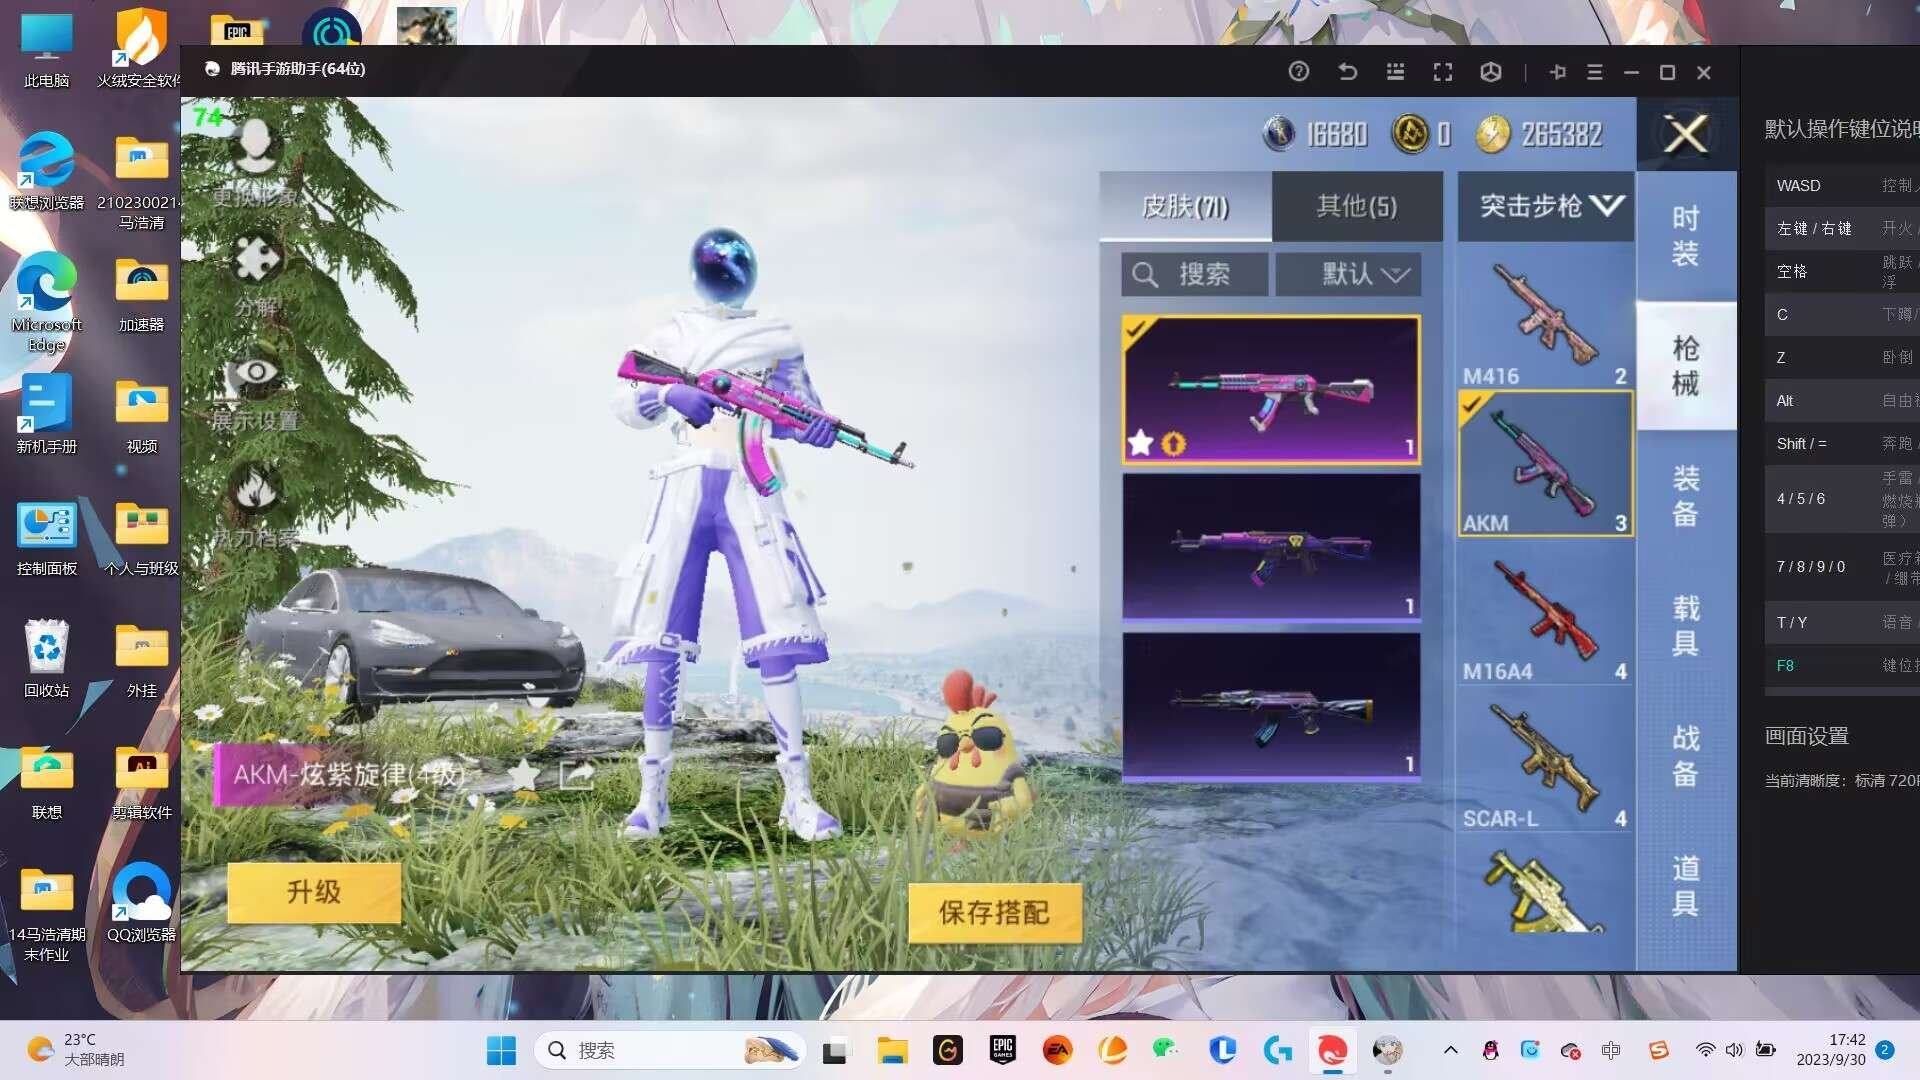Open the 时装 category tab
Image resolution: width=1920 pixels, height=1080 pixels.
(x=1685, y=236)
